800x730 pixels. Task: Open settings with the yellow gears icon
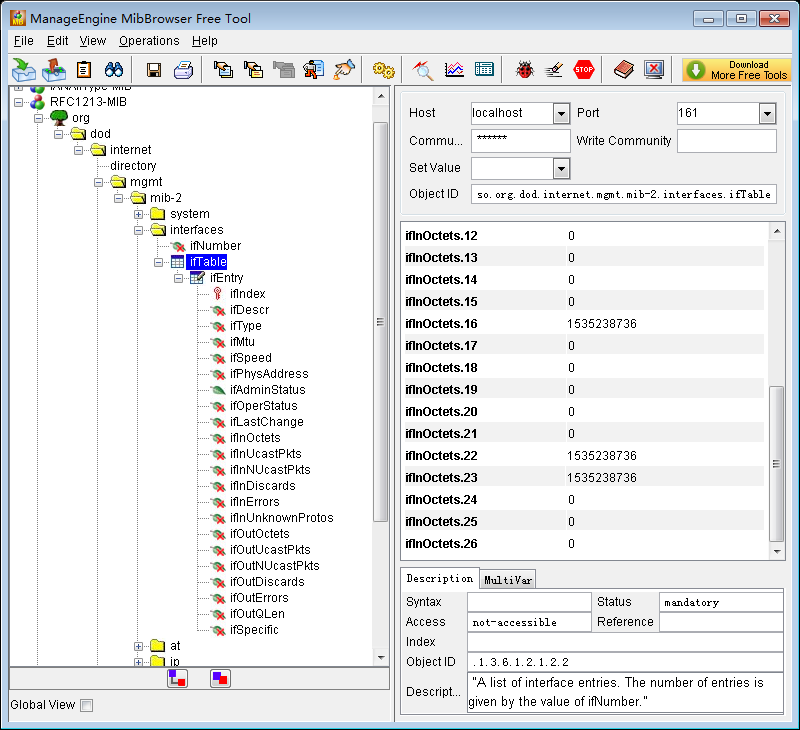(x=383, y=69)
